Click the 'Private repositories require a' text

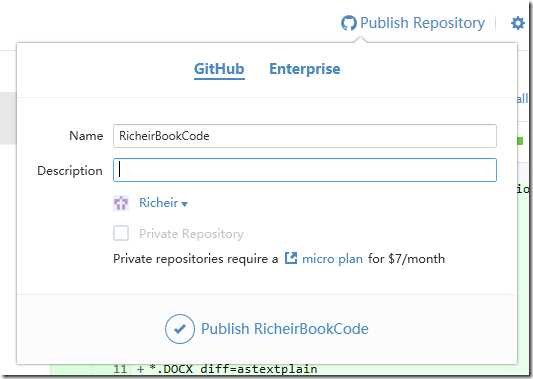point(195,259)
